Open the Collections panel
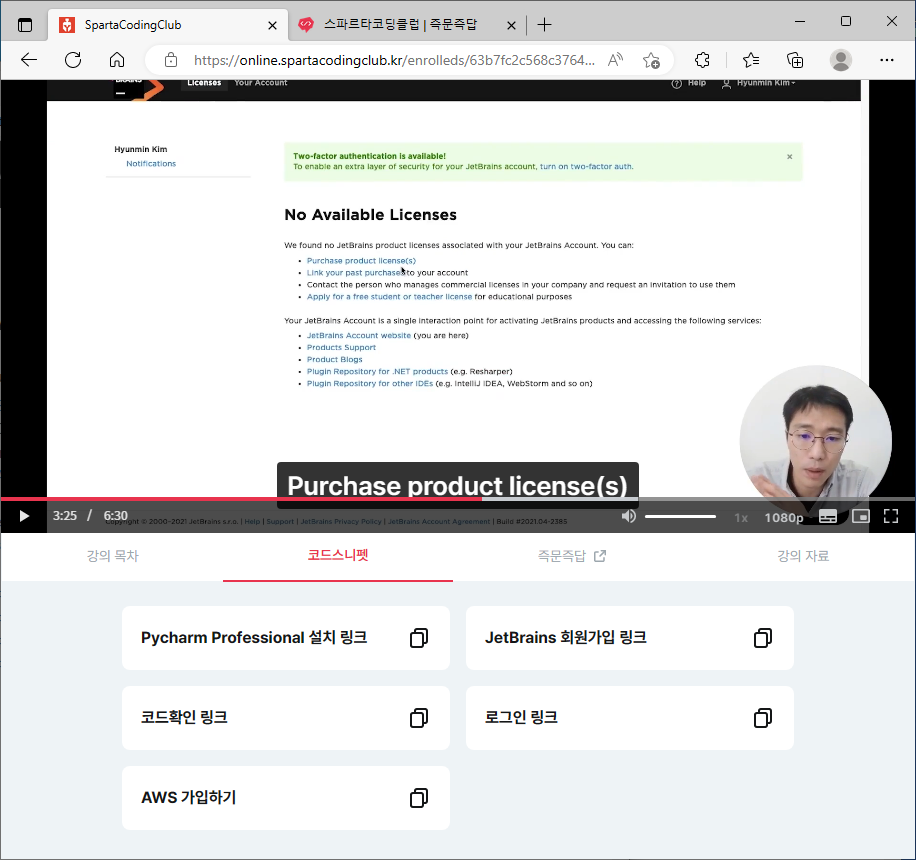Screen dimensions: 916x860 coord(795,60)
